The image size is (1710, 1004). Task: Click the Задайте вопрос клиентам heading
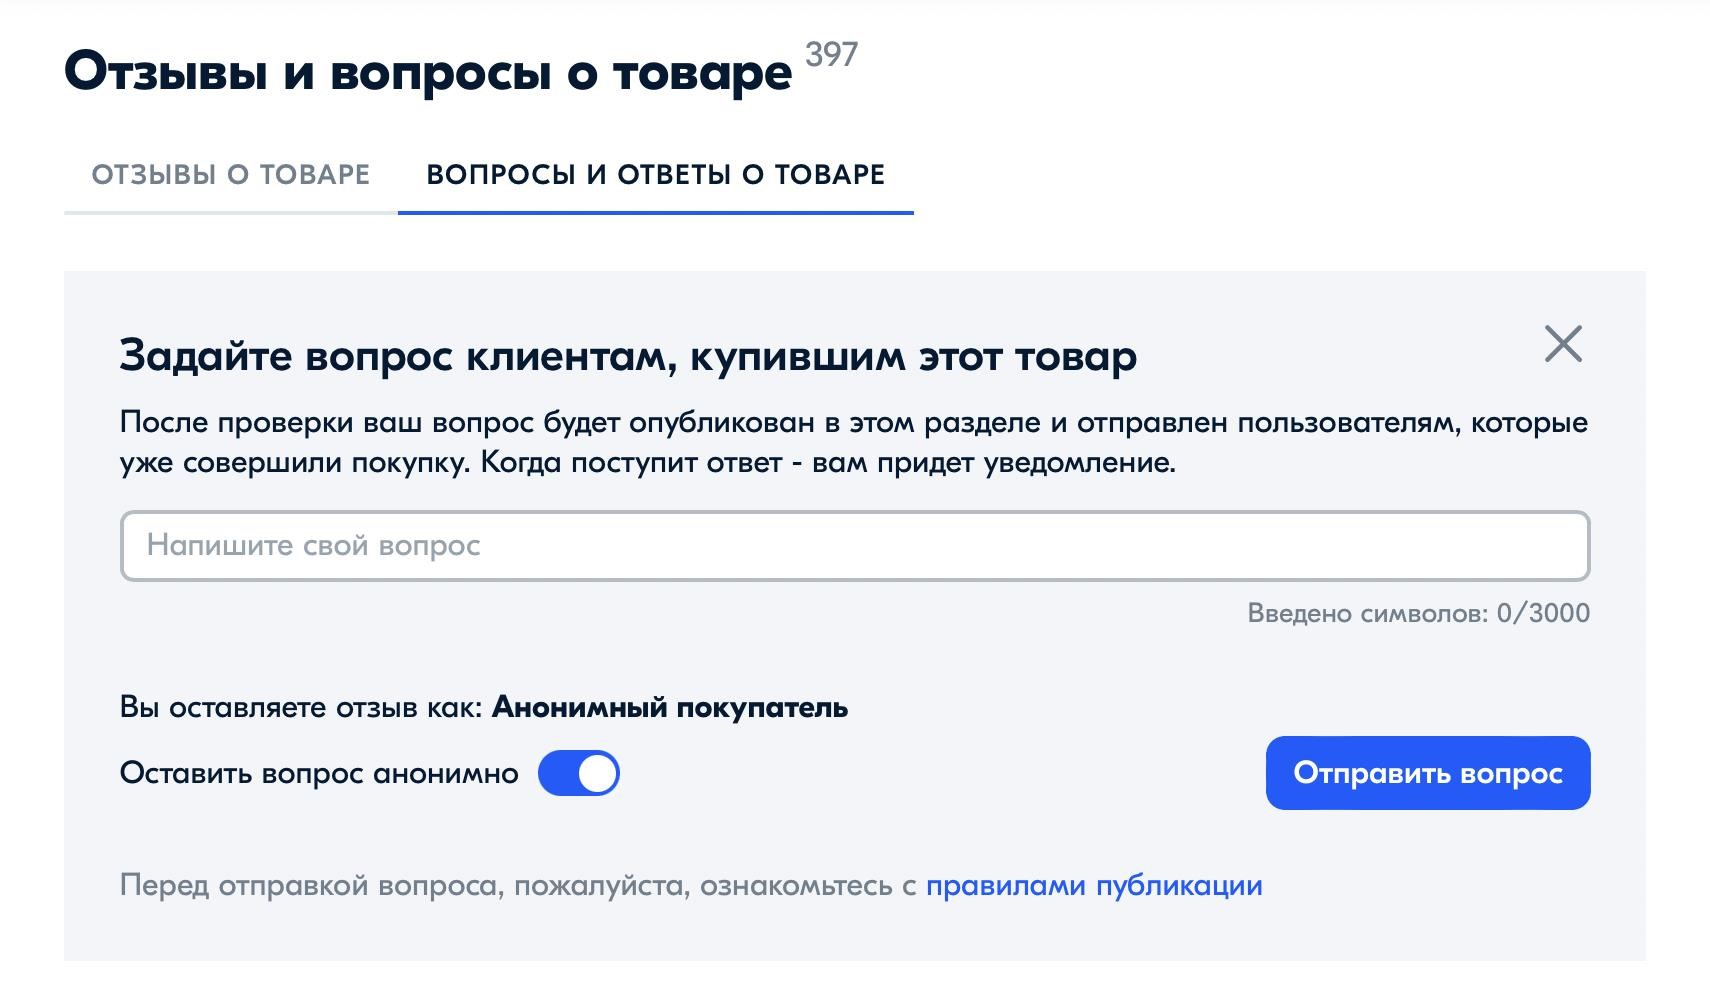628,356
